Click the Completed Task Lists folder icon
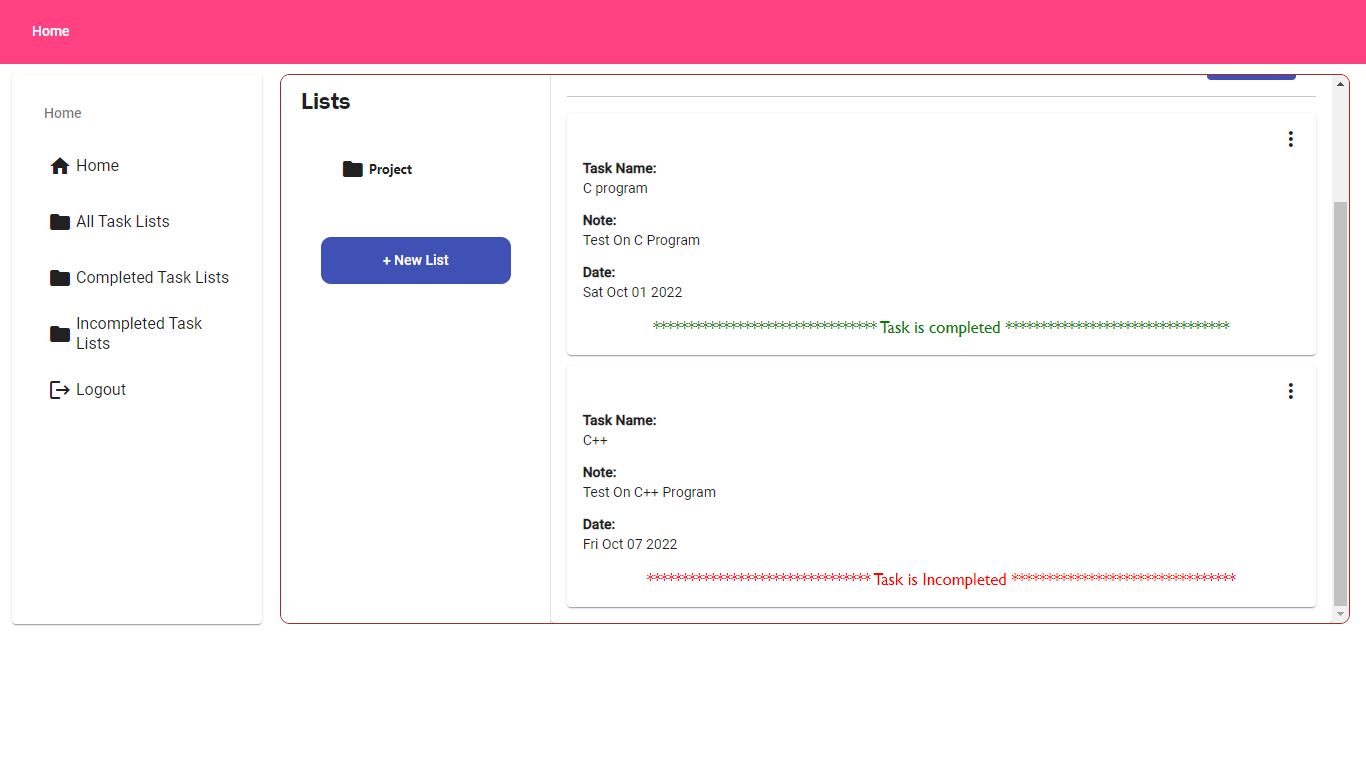 point(59,277)
